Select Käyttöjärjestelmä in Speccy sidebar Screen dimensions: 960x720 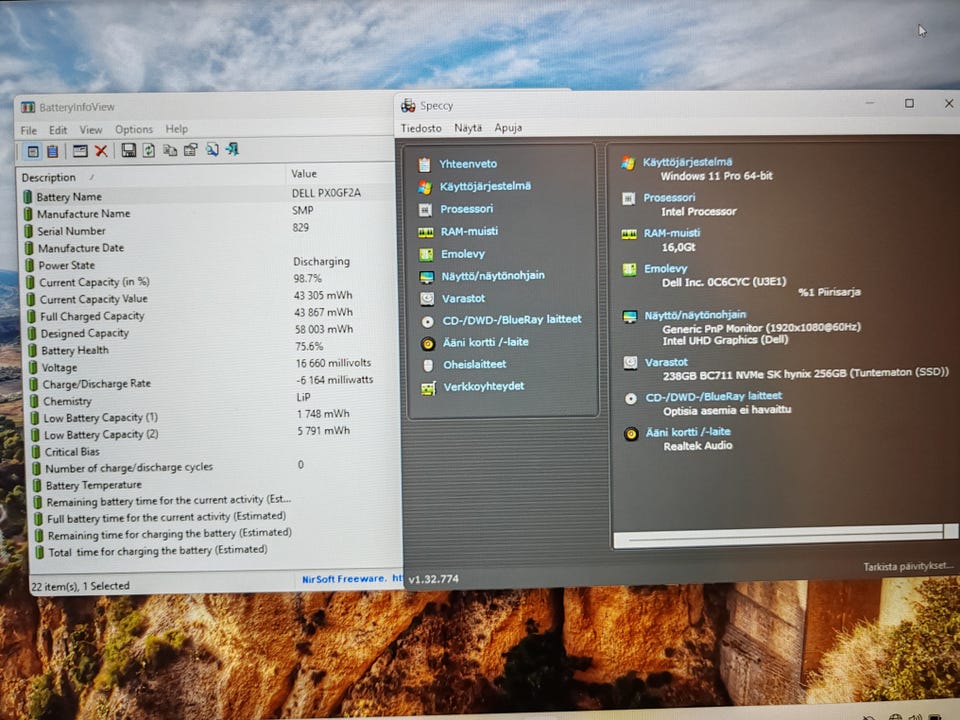pos(485,186)
